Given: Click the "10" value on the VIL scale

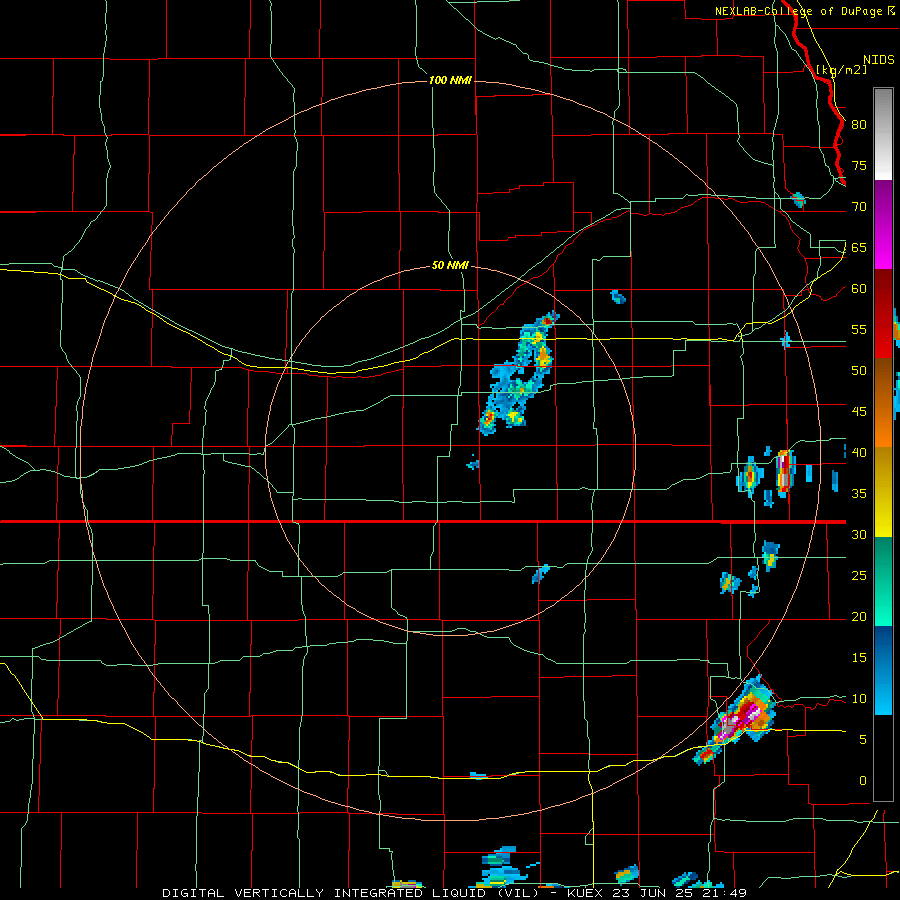Looking at the screenshot, I should (x=859, y=699).
